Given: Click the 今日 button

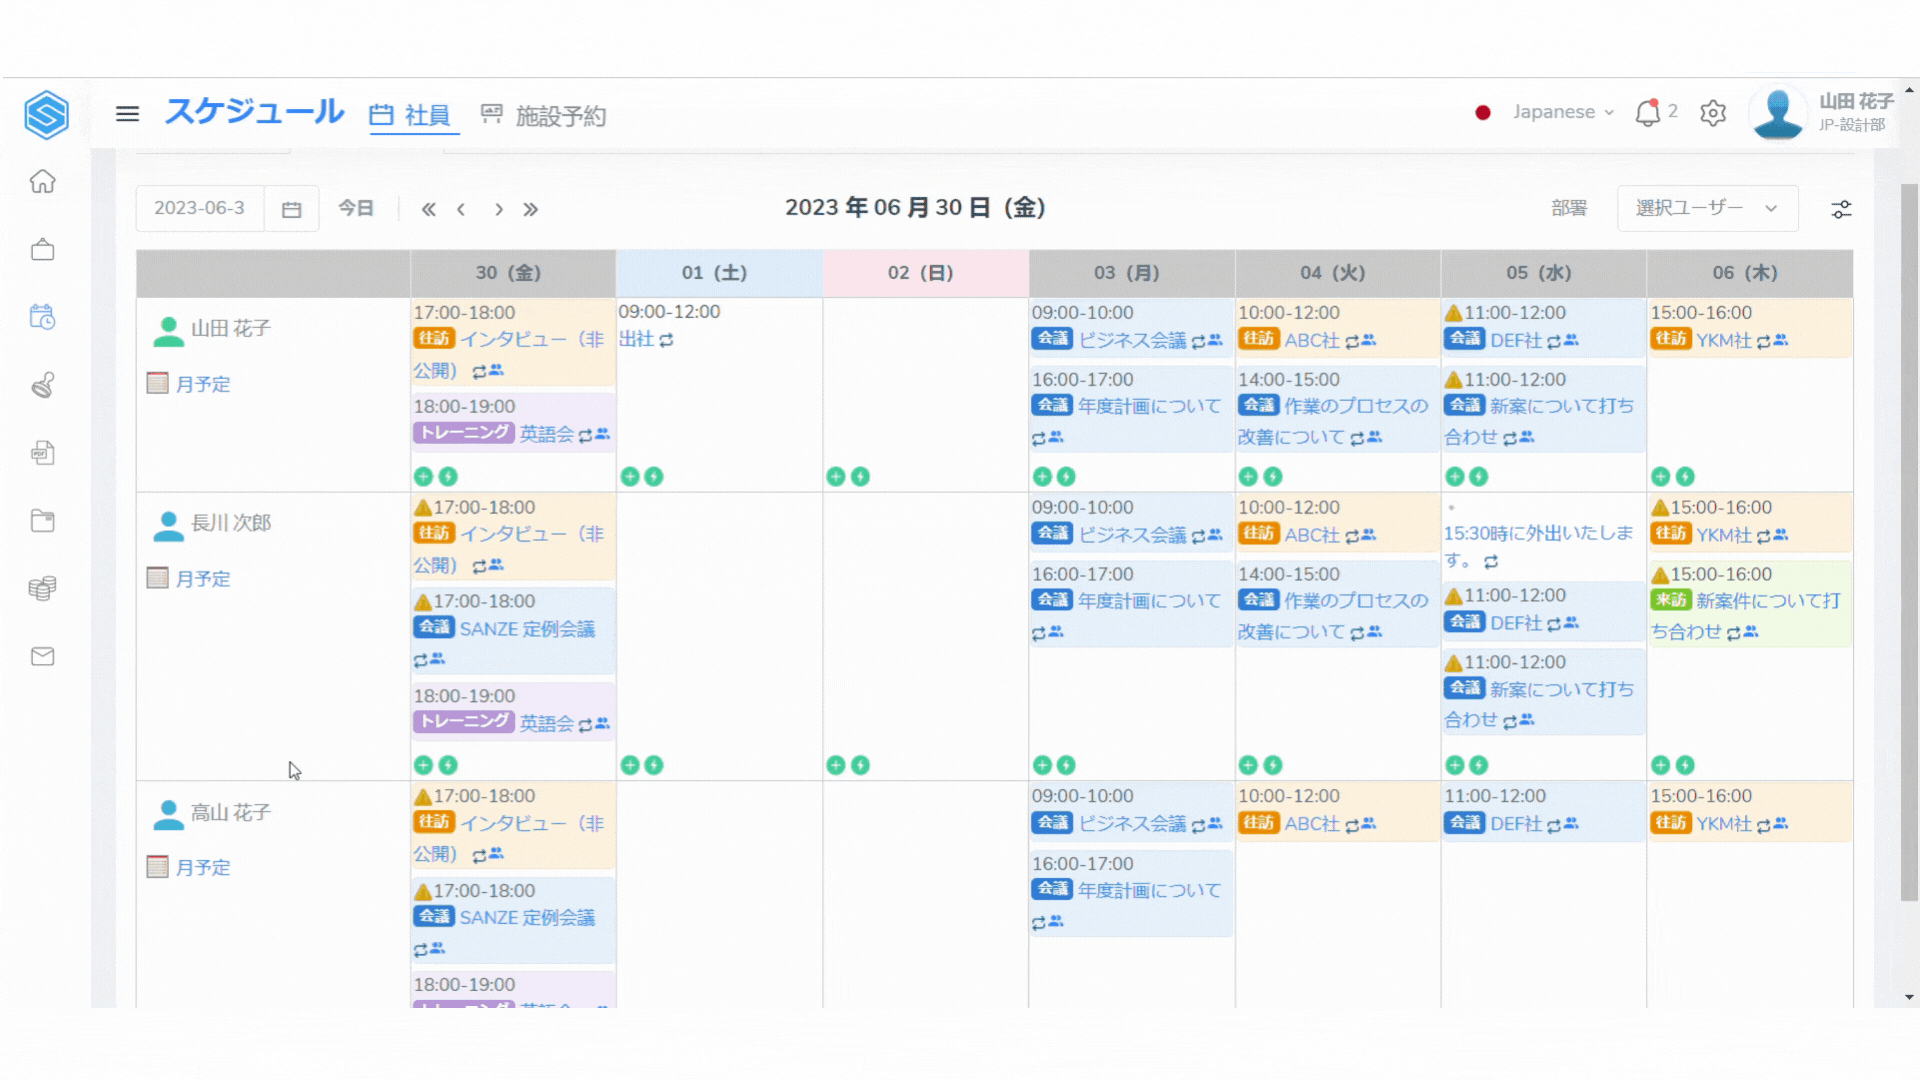Looking at the screenshot, I should click(x=356, y=208).
